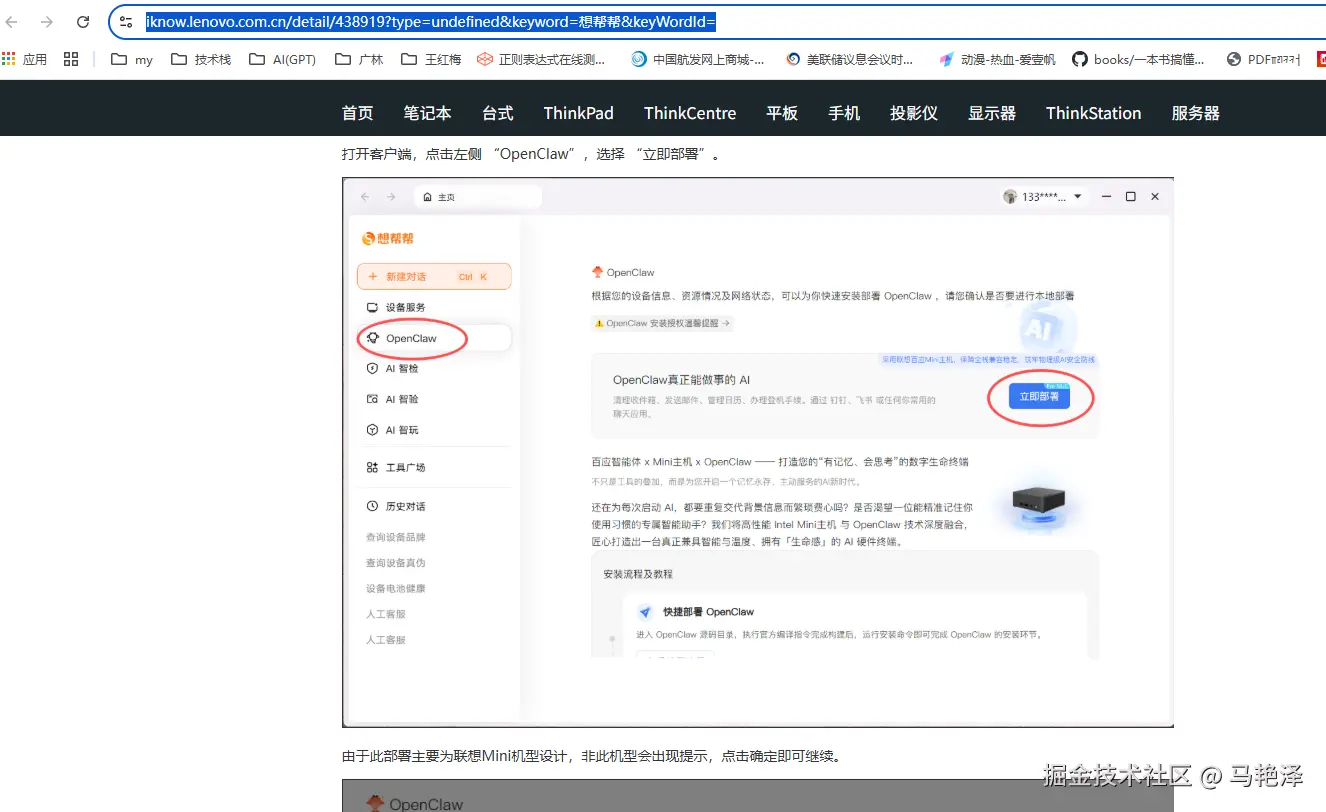
Task: Click 查询设备品牌 history entry
Action: [395, 537]
